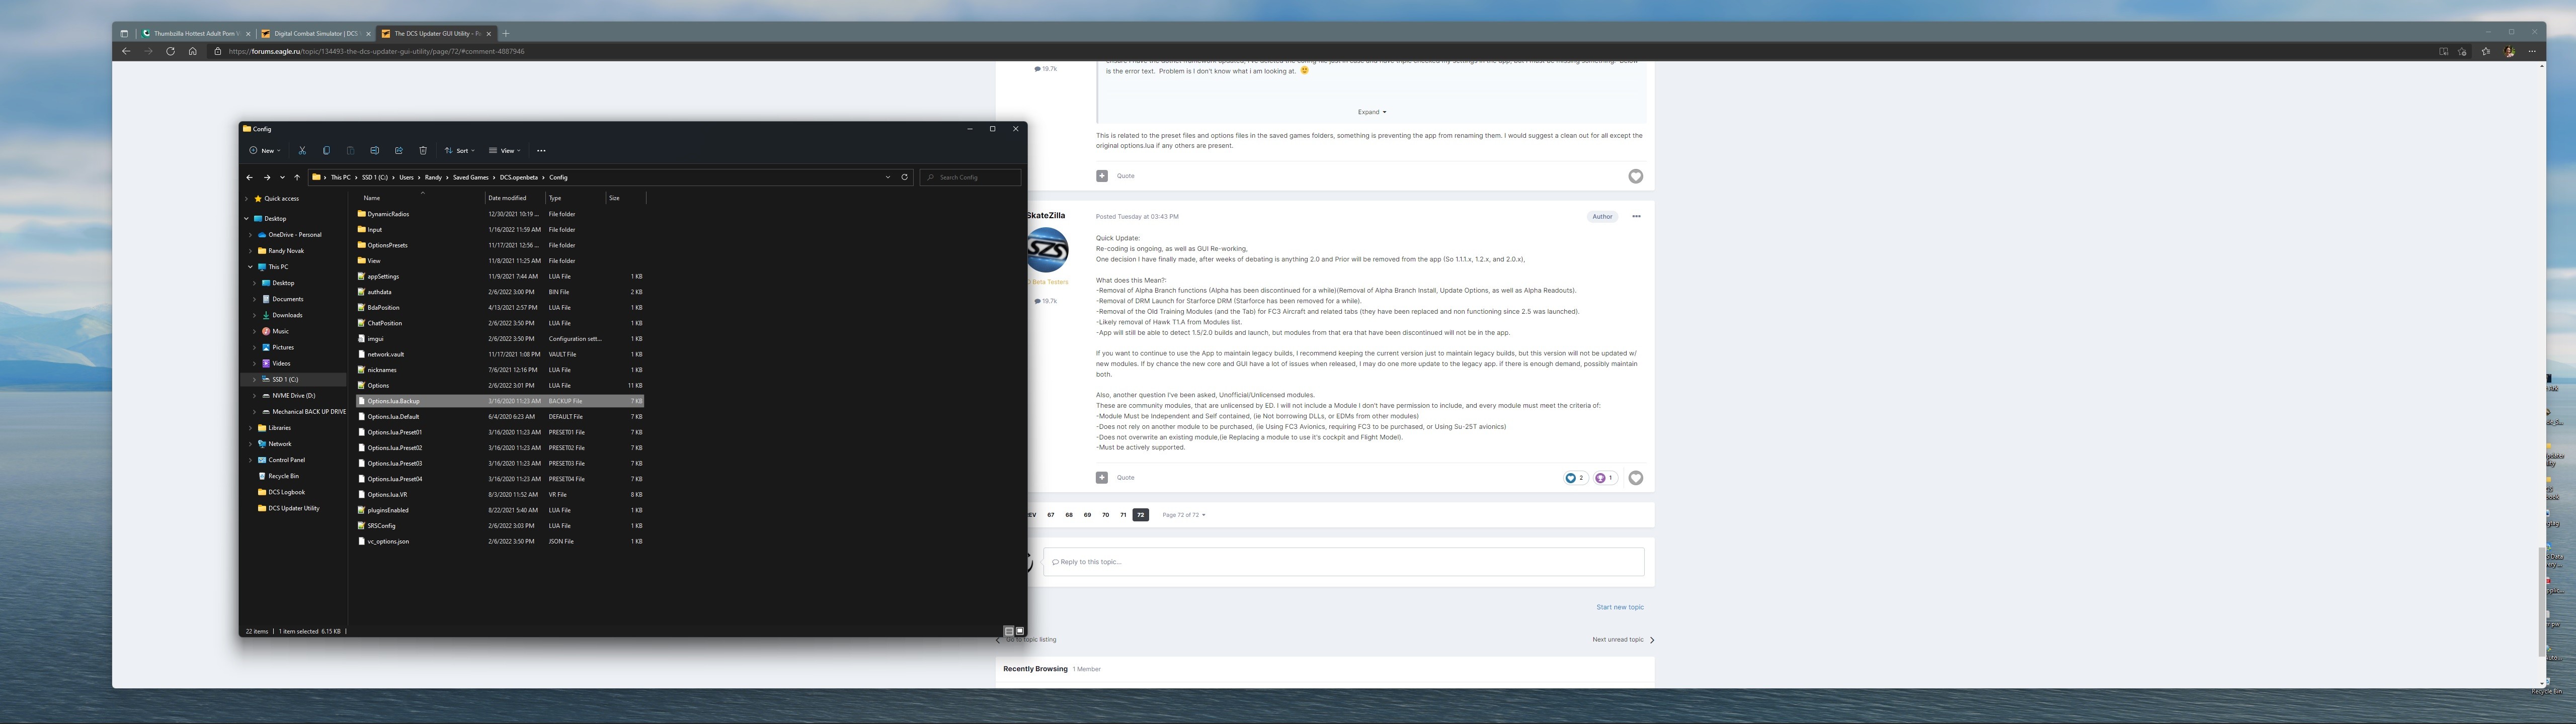Image resolution: width=2576 pixels, height=724 pixels.
Task: Click the browser favorites star icon
Action: coord(2485,51)
